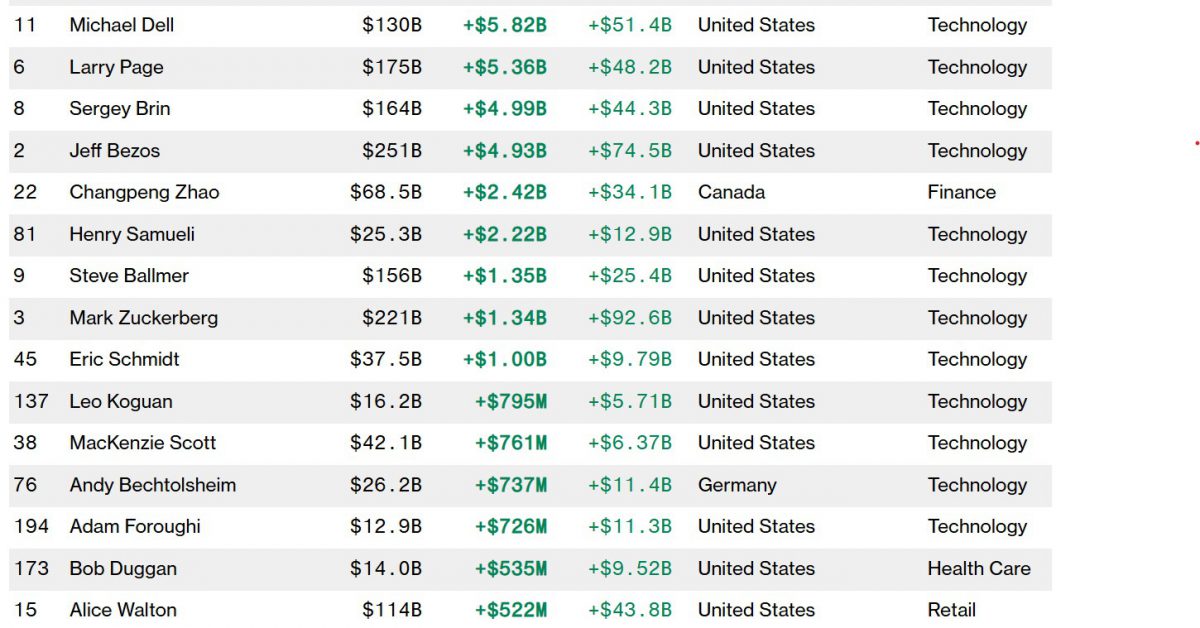Select MacKenzie Scott in the table

[142, 443]
